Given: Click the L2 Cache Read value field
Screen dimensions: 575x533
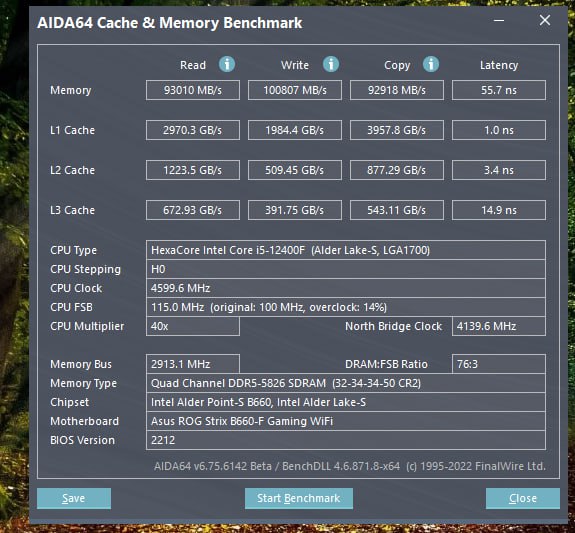Looking at the screenshot, I should (193, 170).
